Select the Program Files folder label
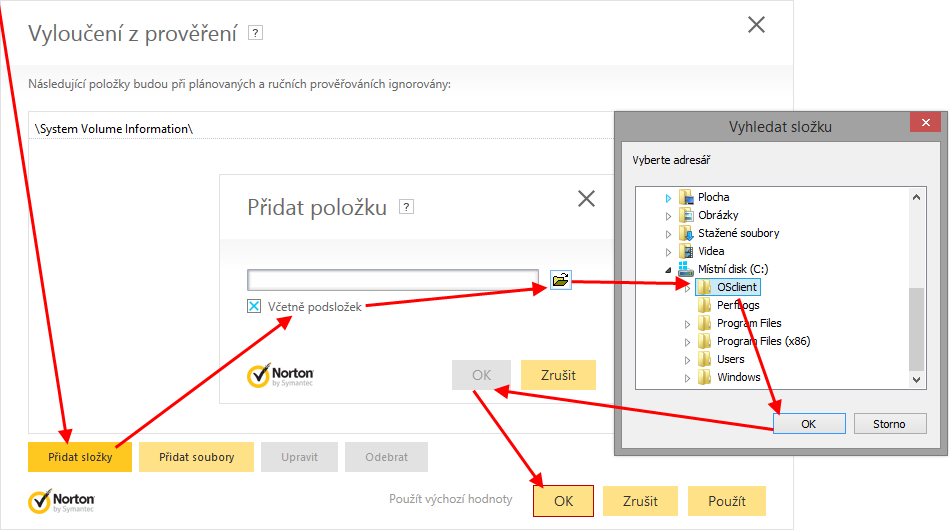 [749, 323]
